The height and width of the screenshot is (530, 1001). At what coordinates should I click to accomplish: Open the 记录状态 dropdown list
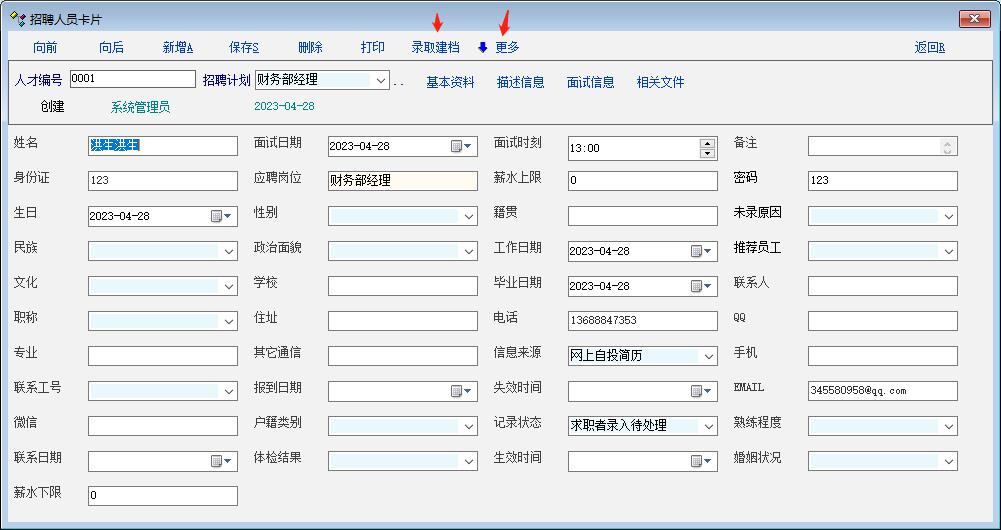[x=709, y=426]
